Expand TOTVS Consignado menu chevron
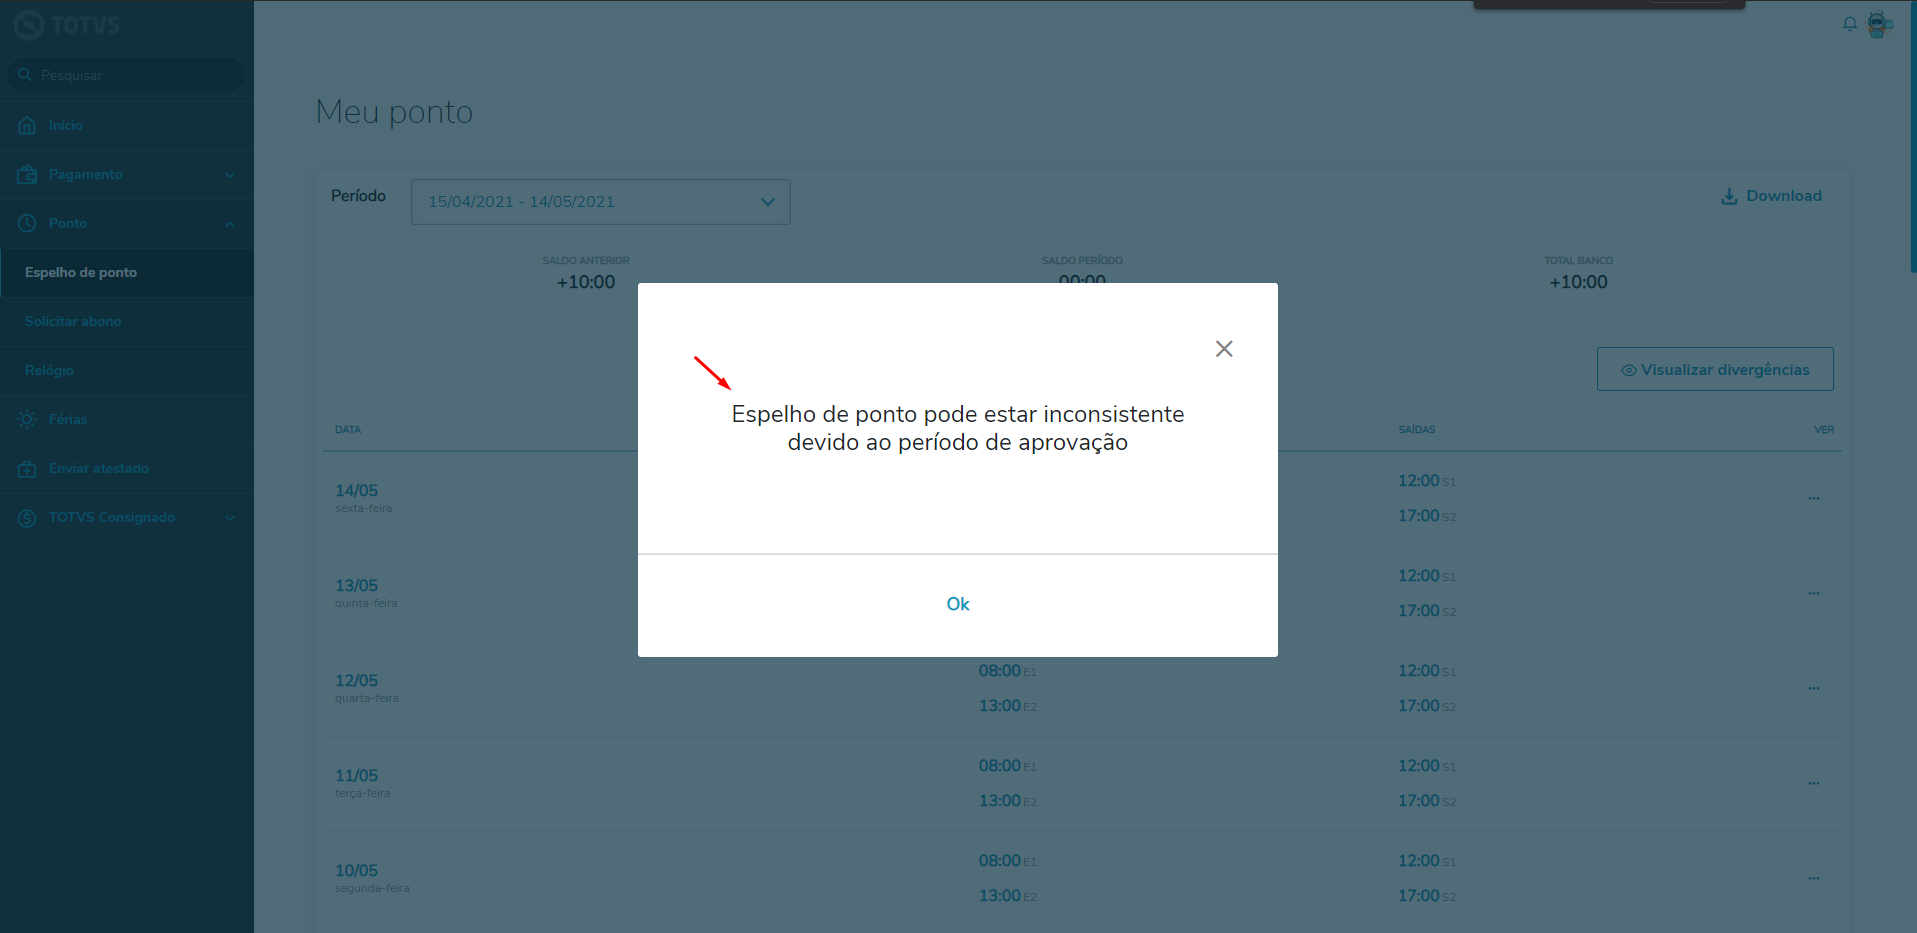 point(230,518)
